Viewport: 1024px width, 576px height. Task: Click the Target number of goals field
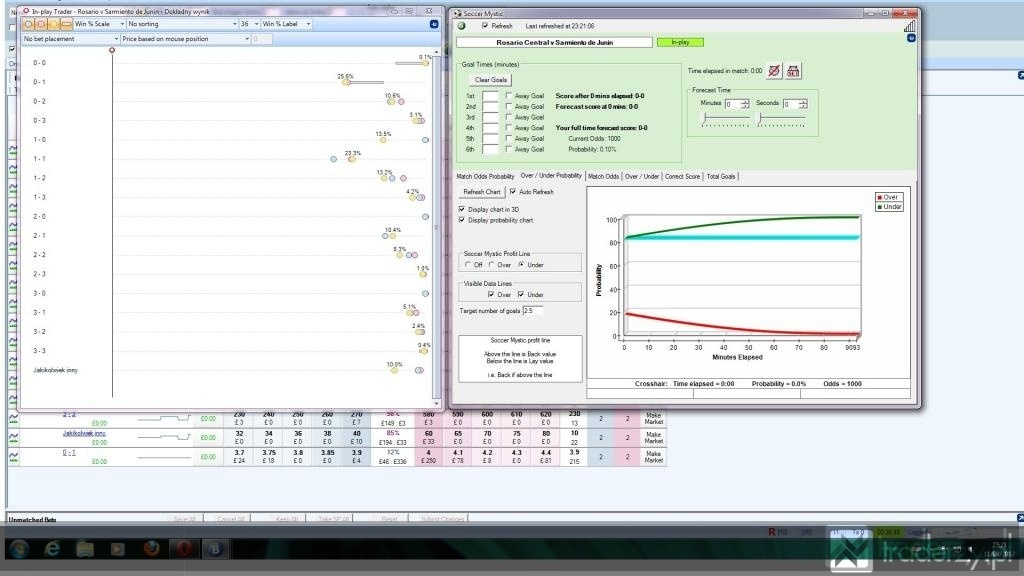pos(532,311)
